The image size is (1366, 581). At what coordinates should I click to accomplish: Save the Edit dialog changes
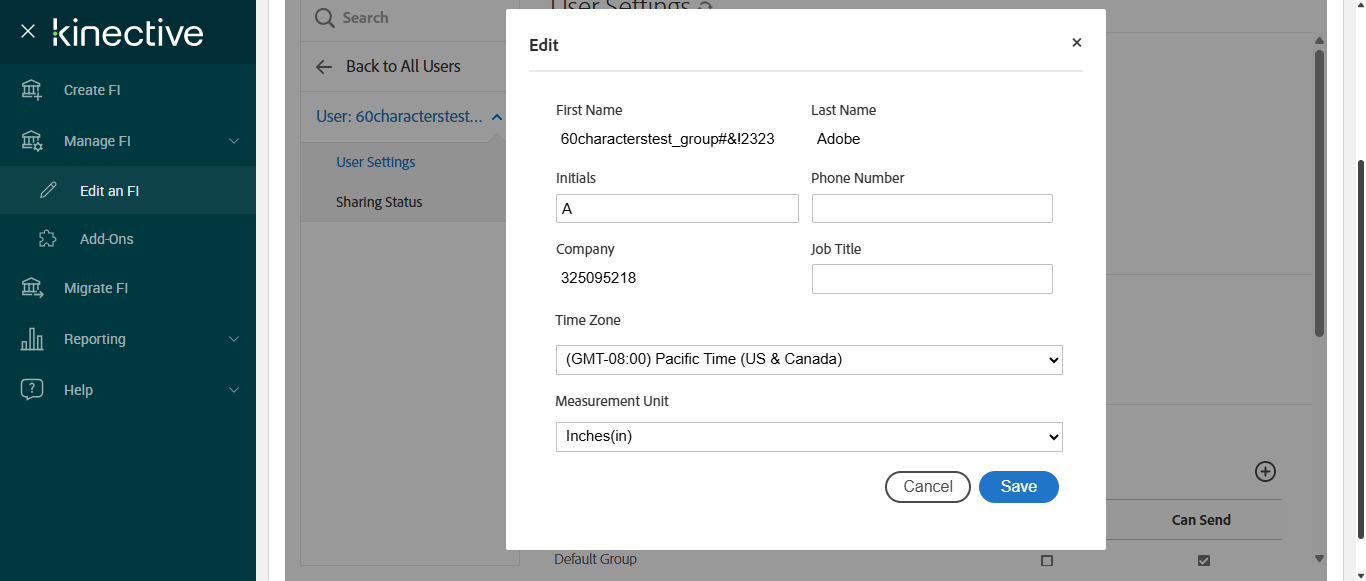(x=1018, y=487)
